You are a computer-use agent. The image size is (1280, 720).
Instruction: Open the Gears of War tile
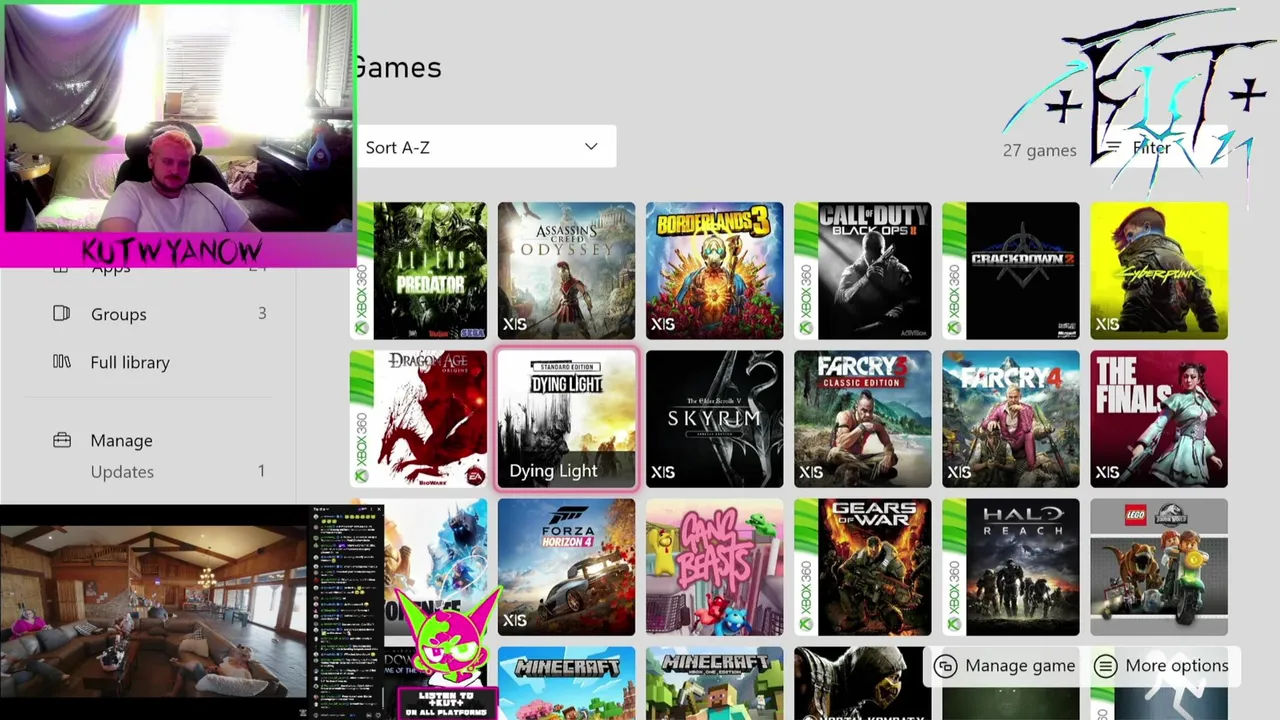coord(862,567)
